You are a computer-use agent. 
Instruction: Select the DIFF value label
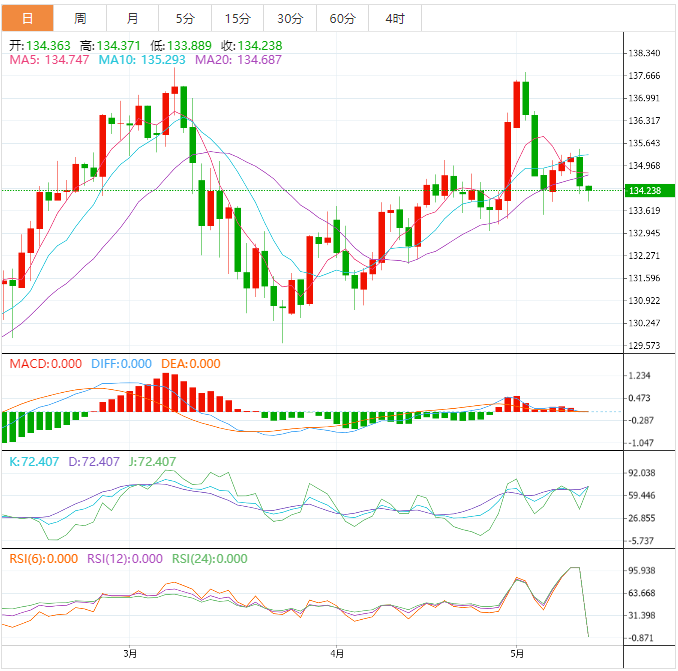121,364
